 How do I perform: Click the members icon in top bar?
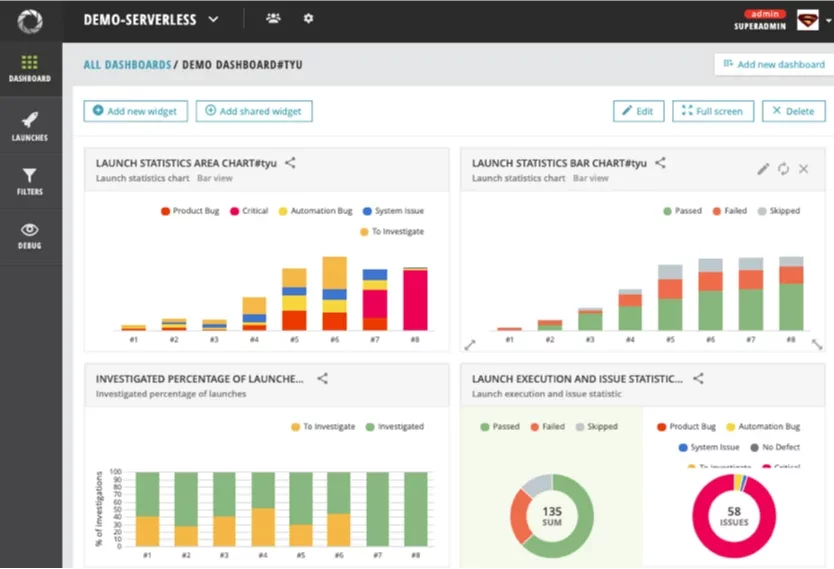[x=273, y=19]
